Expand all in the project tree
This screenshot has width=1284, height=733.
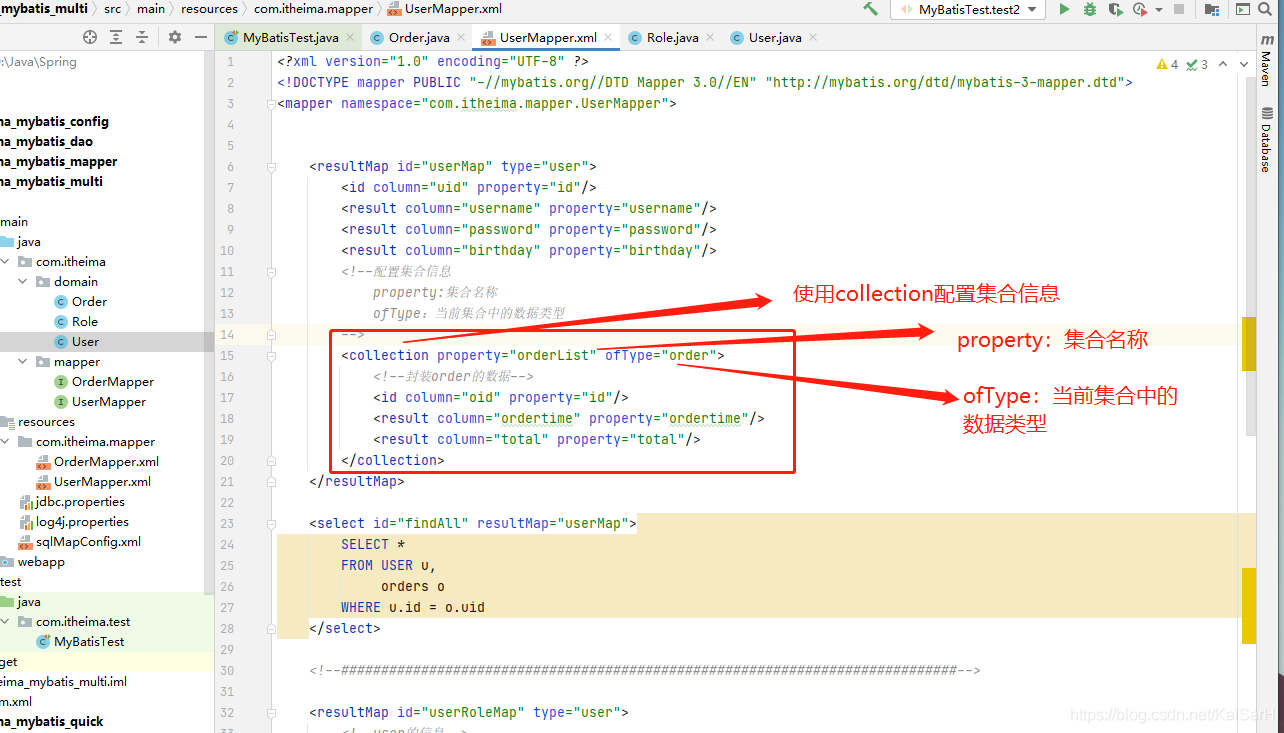[x=116, y=37]
